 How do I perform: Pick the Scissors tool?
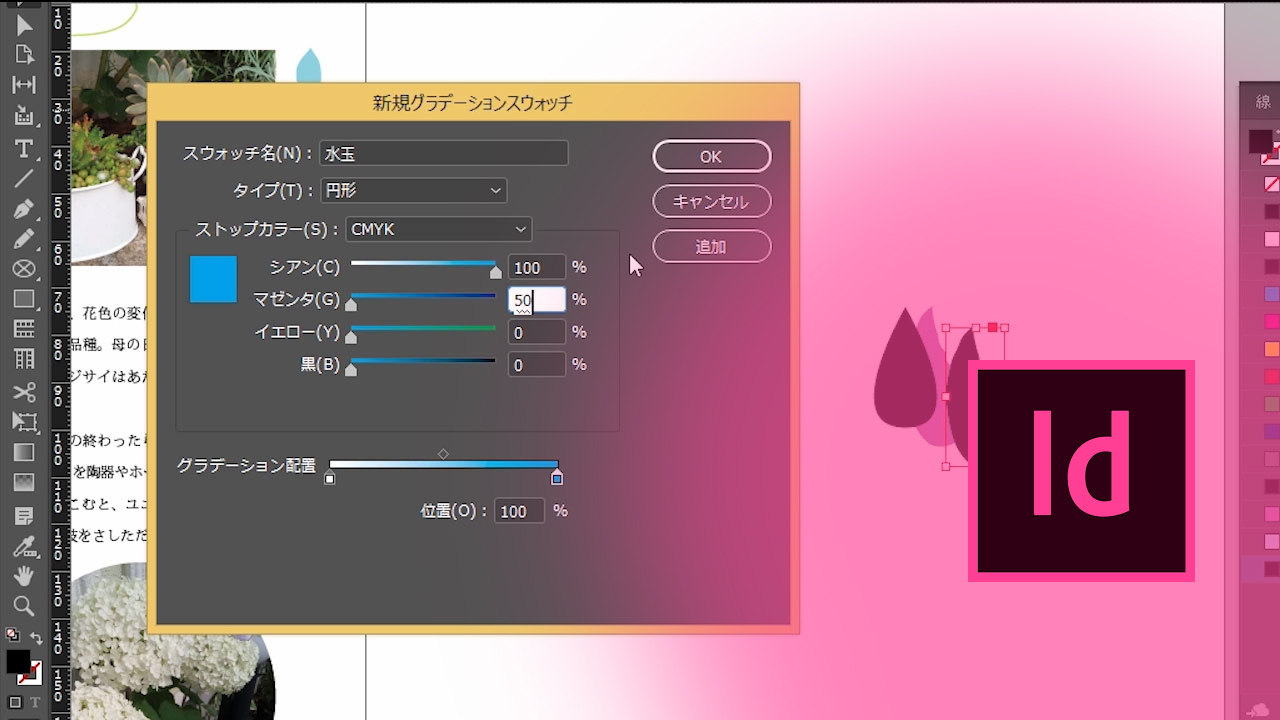coord(23,392)
